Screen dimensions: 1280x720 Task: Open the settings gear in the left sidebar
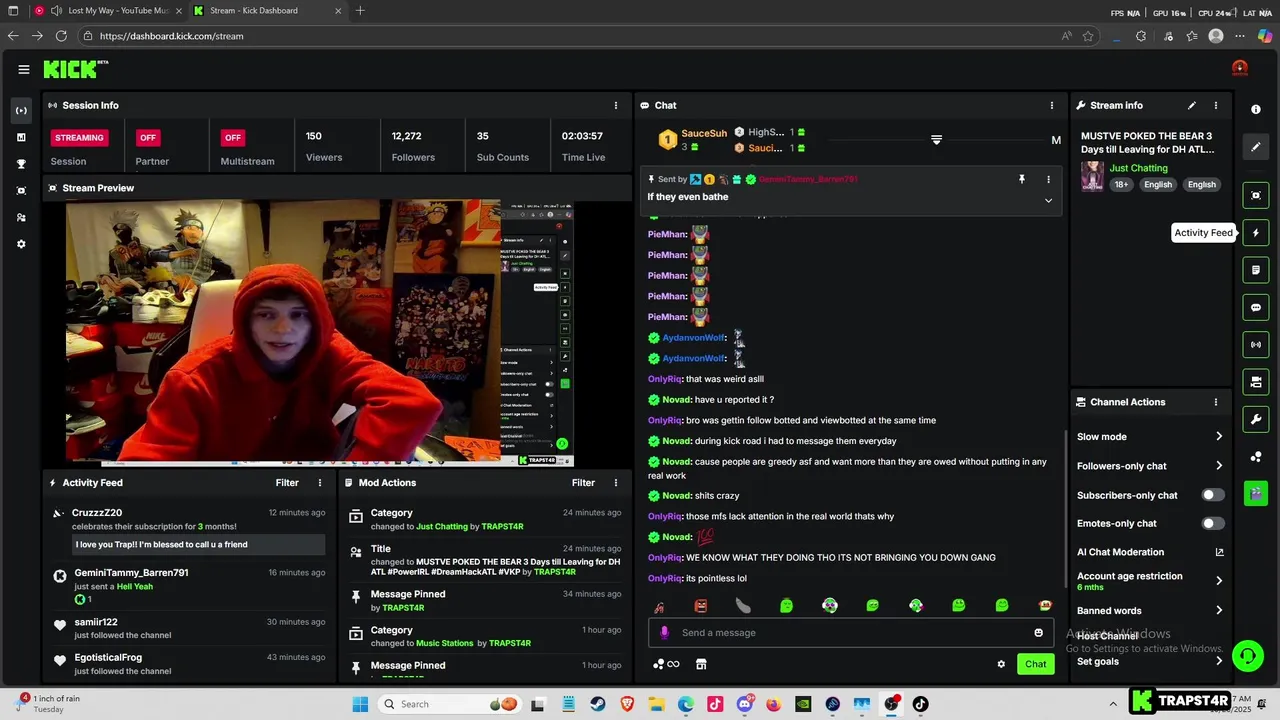(x=21, y=244)
